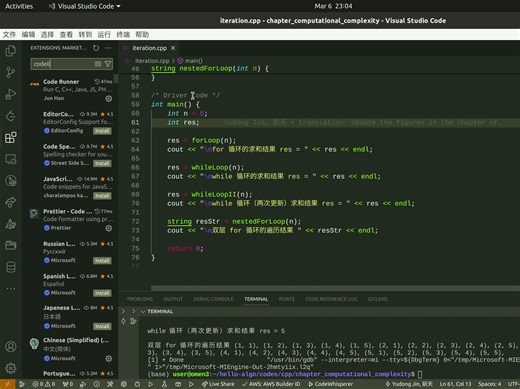Open the Run and Debug view

pyautogui.click(x=11, y=94)
